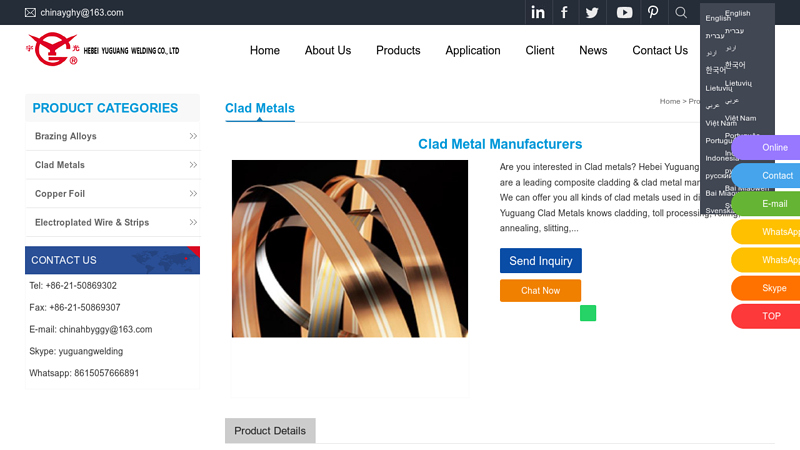Open Electroplated Wire & Strips category link
This screenshot has width=800, height=450.
click(92, 222)
